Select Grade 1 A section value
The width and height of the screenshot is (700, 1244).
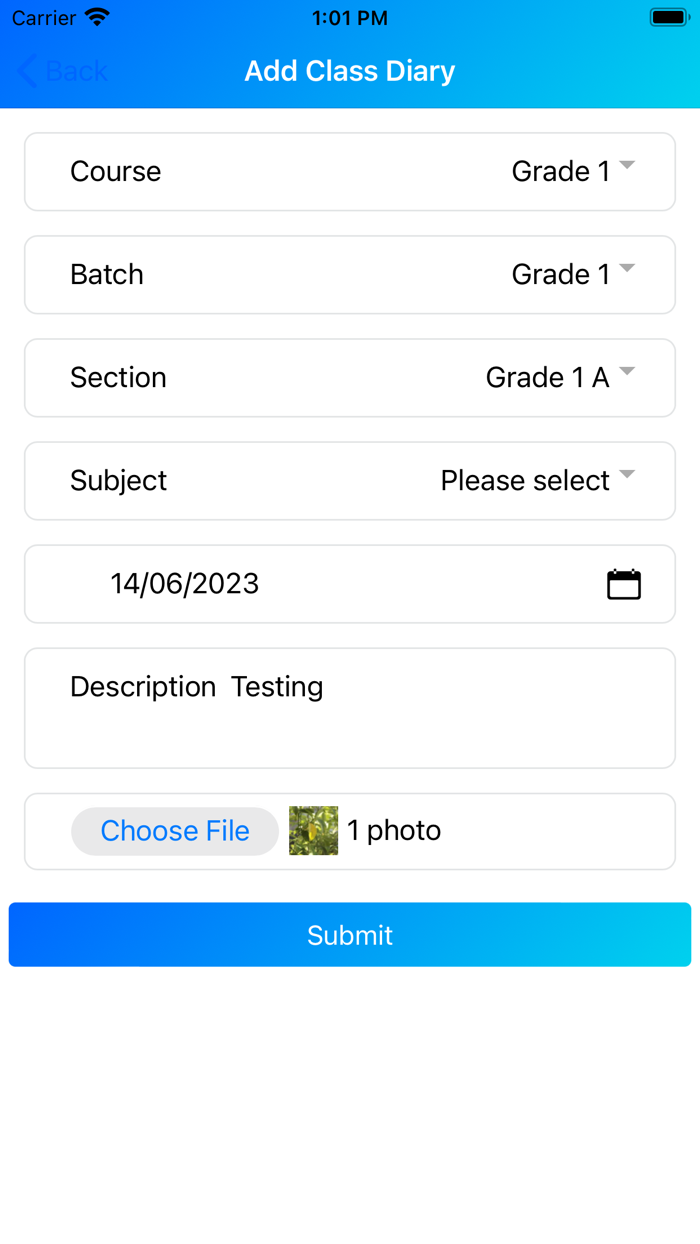547,378
